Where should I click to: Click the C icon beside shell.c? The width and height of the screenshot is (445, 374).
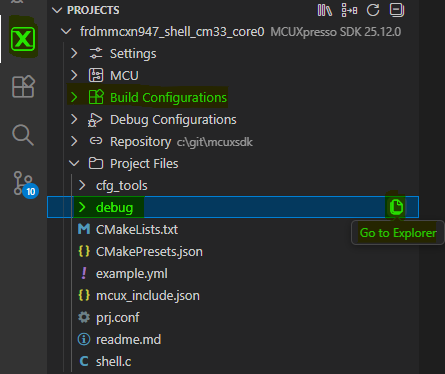click(x=84, y=361)
